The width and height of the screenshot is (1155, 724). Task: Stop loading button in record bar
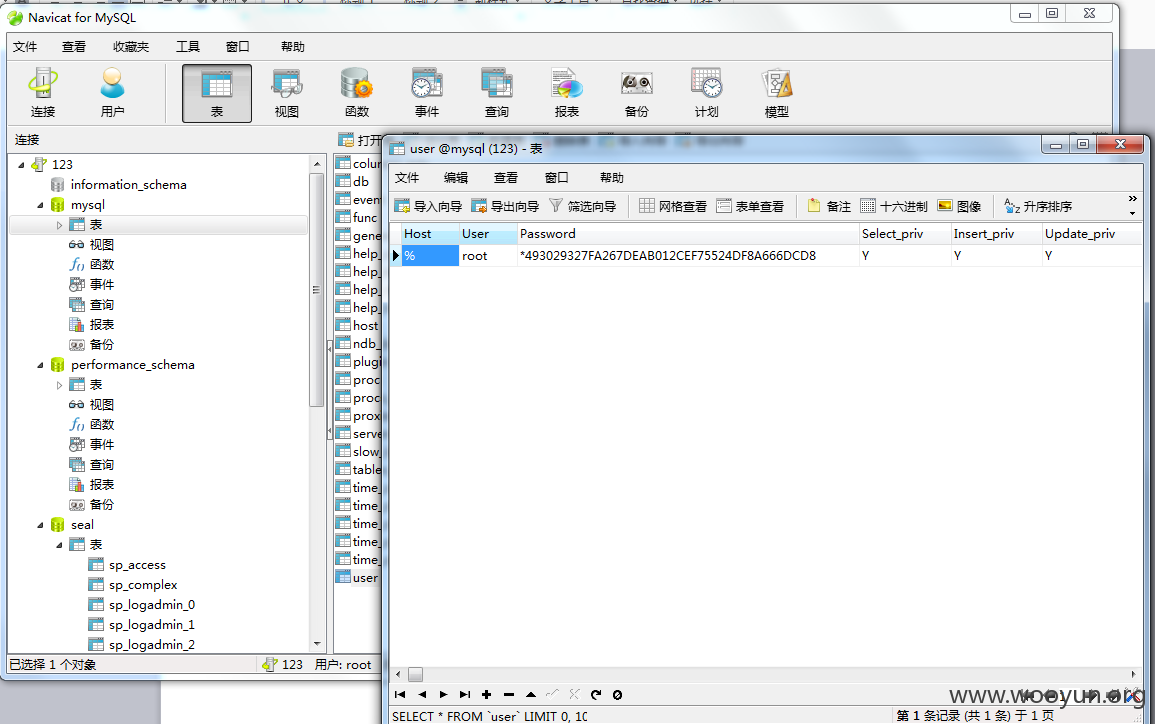(617, 695)
